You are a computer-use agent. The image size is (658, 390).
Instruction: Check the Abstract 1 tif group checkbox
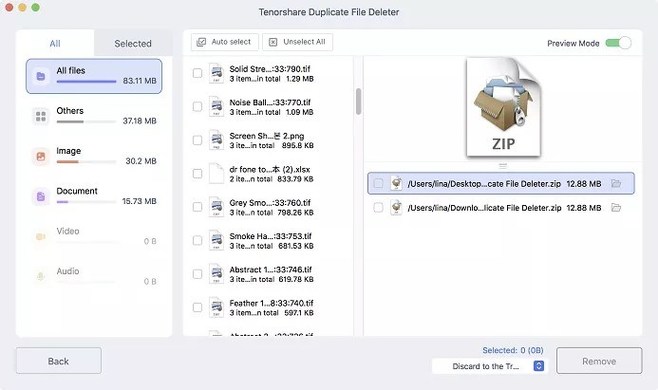pyautogui.click(x=197, y=274)
